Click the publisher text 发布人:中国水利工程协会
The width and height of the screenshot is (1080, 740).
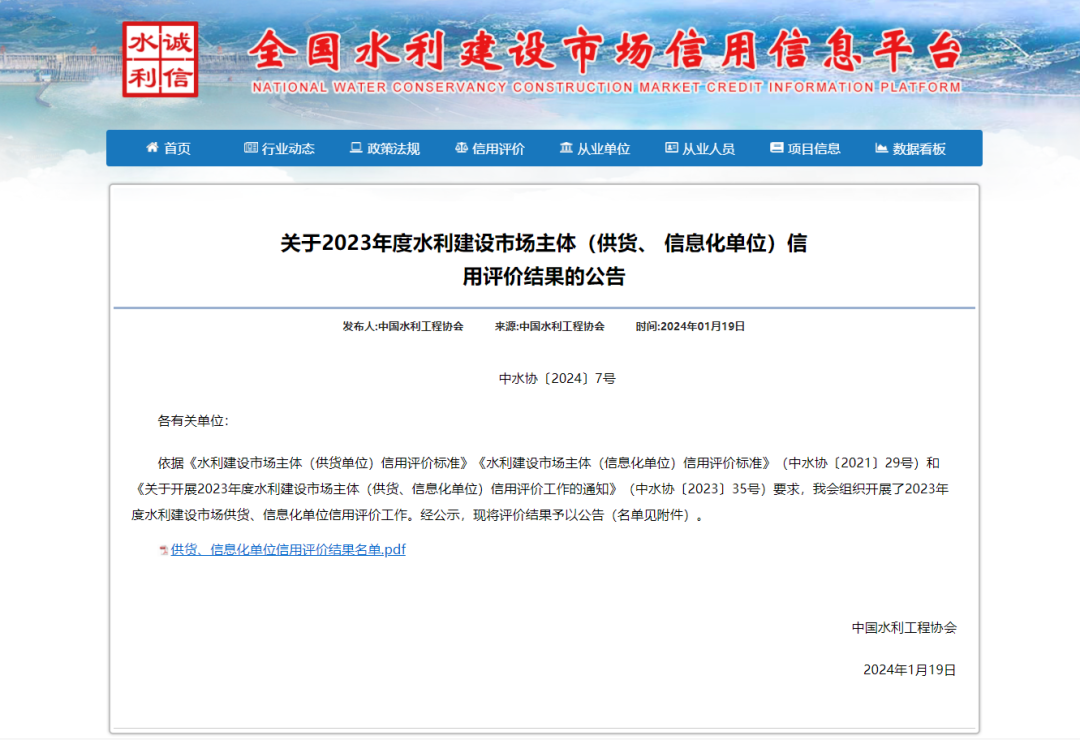pyautogui.click(x=403, y=326)
